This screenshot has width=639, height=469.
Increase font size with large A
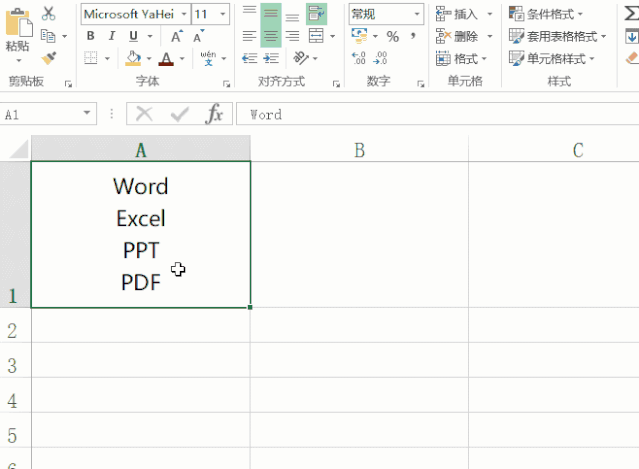pos(176,36)
